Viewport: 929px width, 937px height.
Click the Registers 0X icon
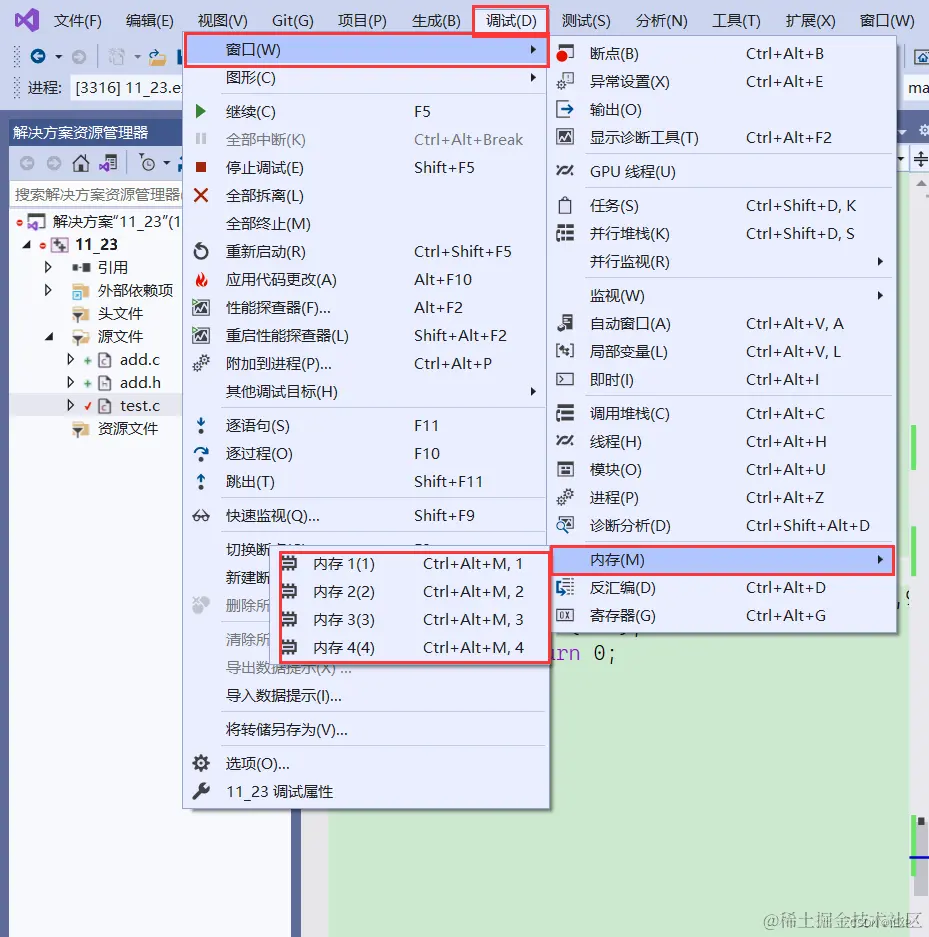pyautogui.click(x=565, y=616)
